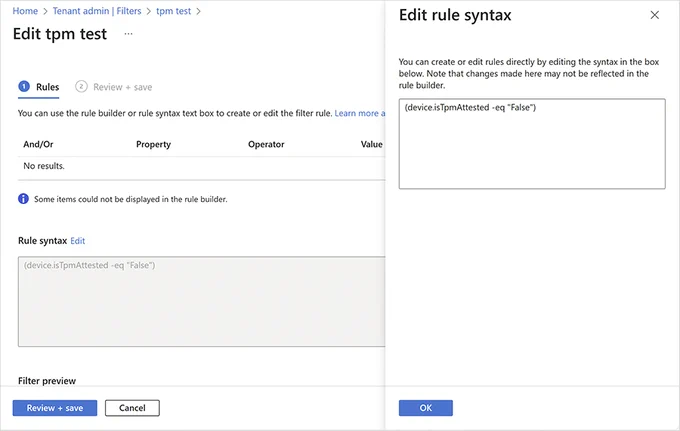Go to Home breadcrumb

pyautogui.click(x=25, y=11)
